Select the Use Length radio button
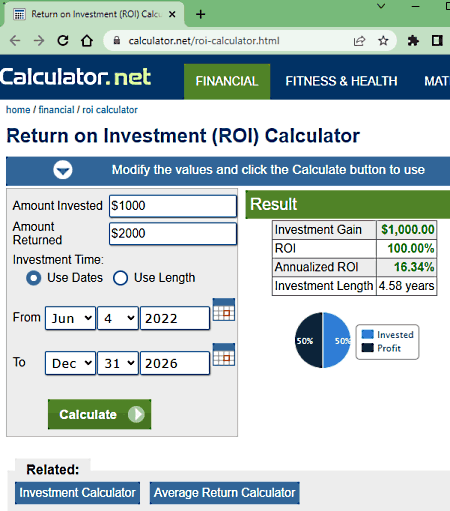Viewport: 450px width, 511px height. (120, 278)
